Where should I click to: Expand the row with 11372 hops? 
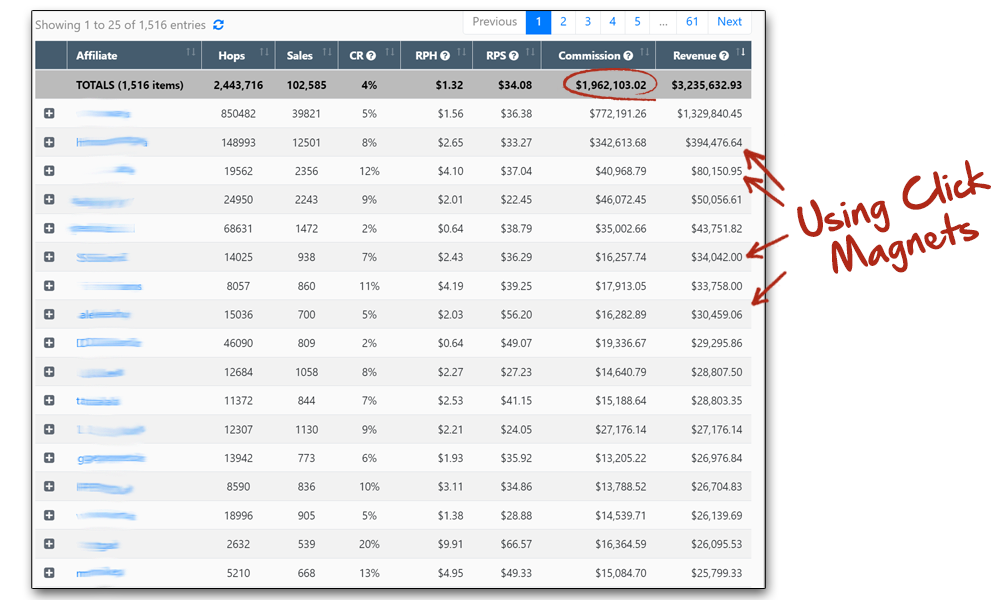49,400
